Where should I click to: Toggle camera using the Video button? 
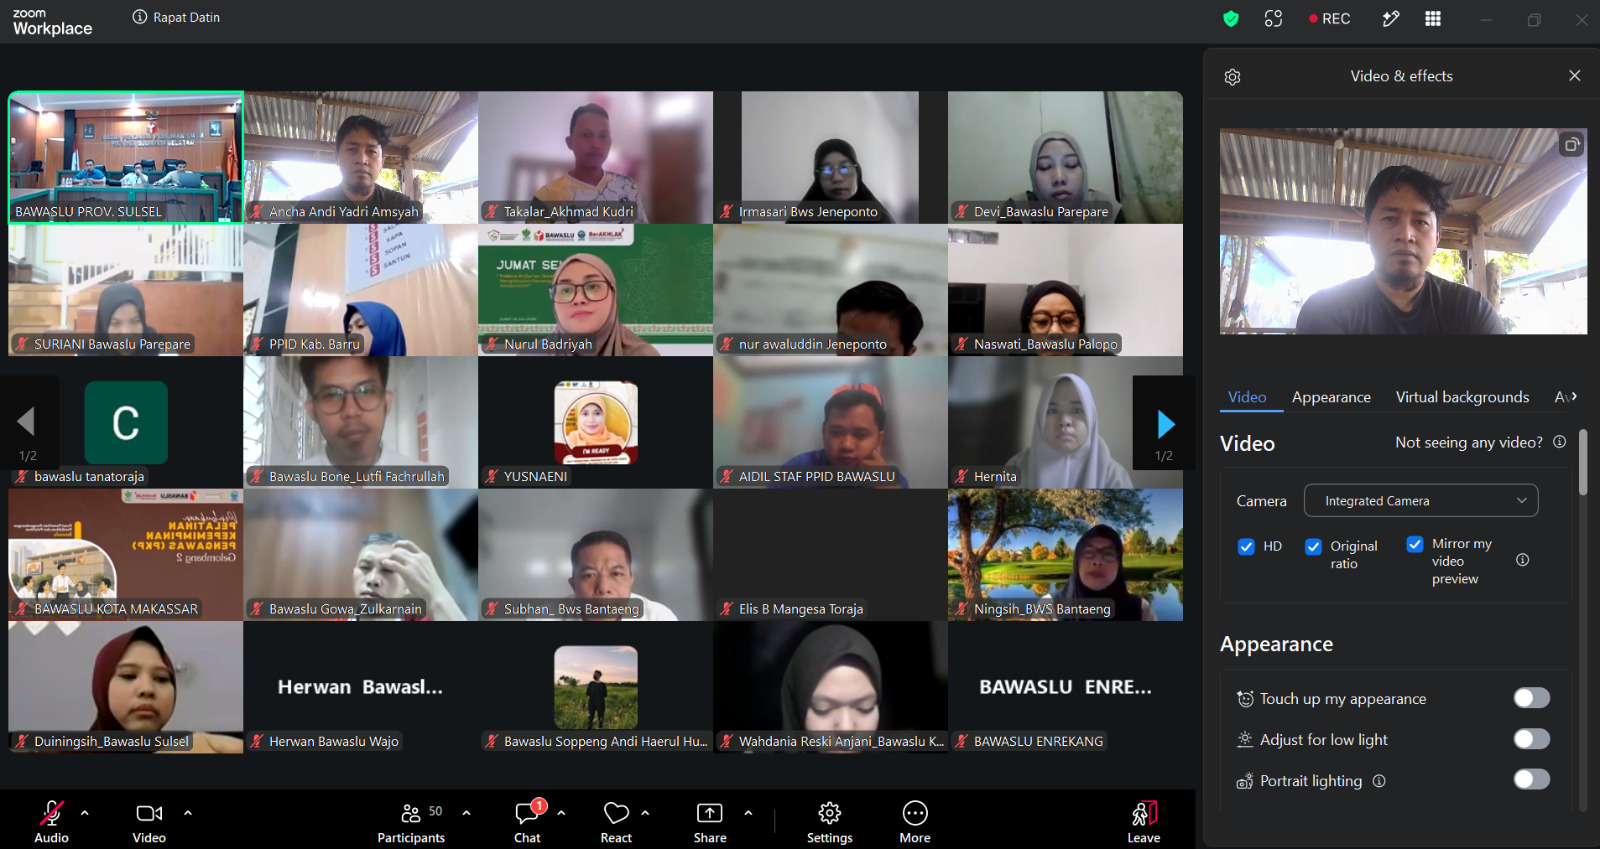tap(149, 821)
